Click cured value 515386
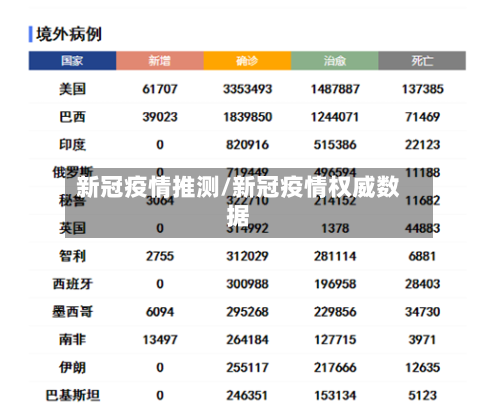 click(x=335, y=145)
